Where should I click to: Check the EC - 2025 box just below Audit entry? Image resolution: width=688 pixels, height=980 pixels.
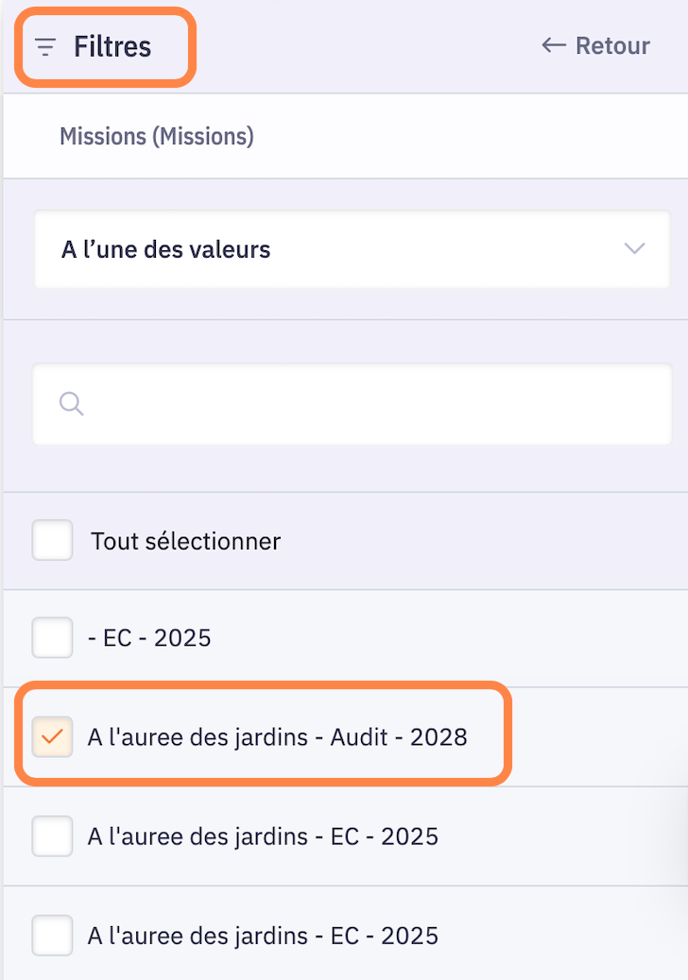pos(53,836)
